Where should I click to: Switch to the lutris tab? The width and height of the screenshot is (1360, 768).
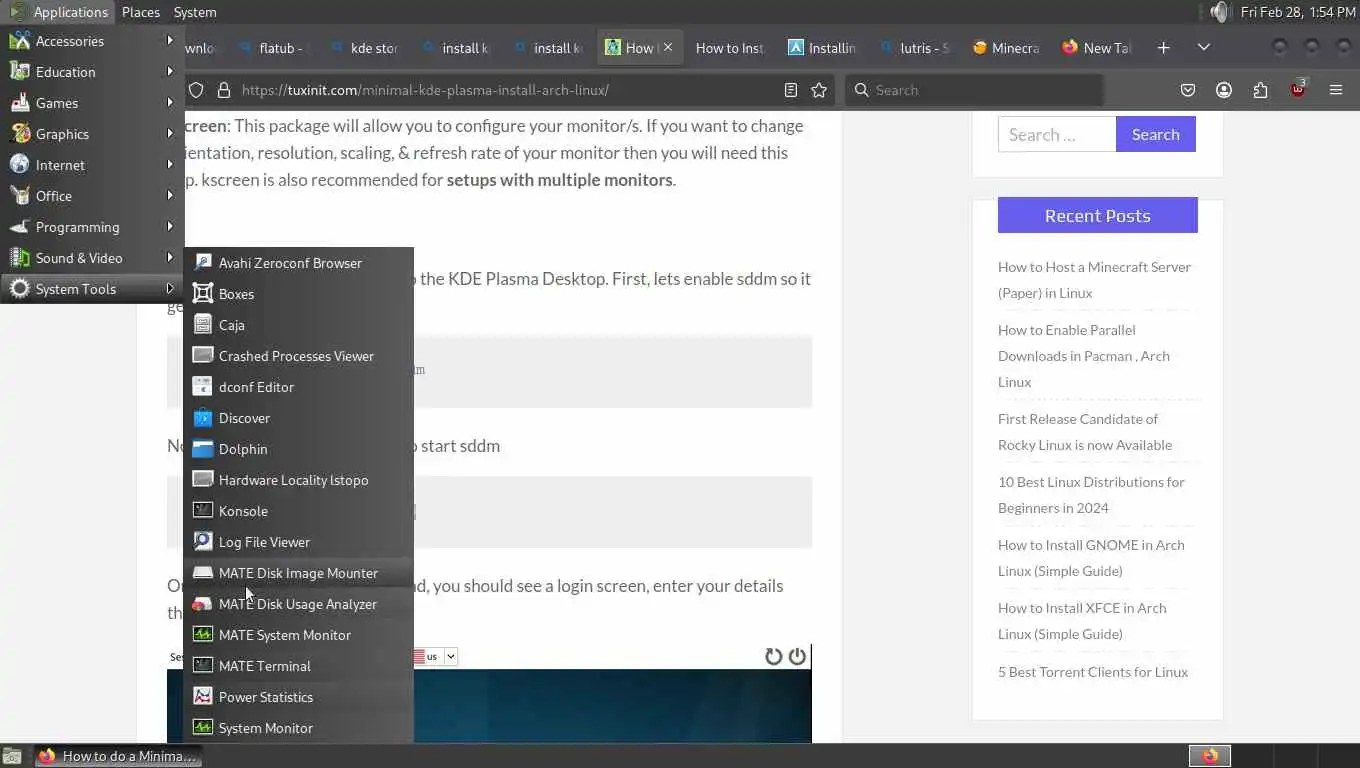click(x=915, y=48)
